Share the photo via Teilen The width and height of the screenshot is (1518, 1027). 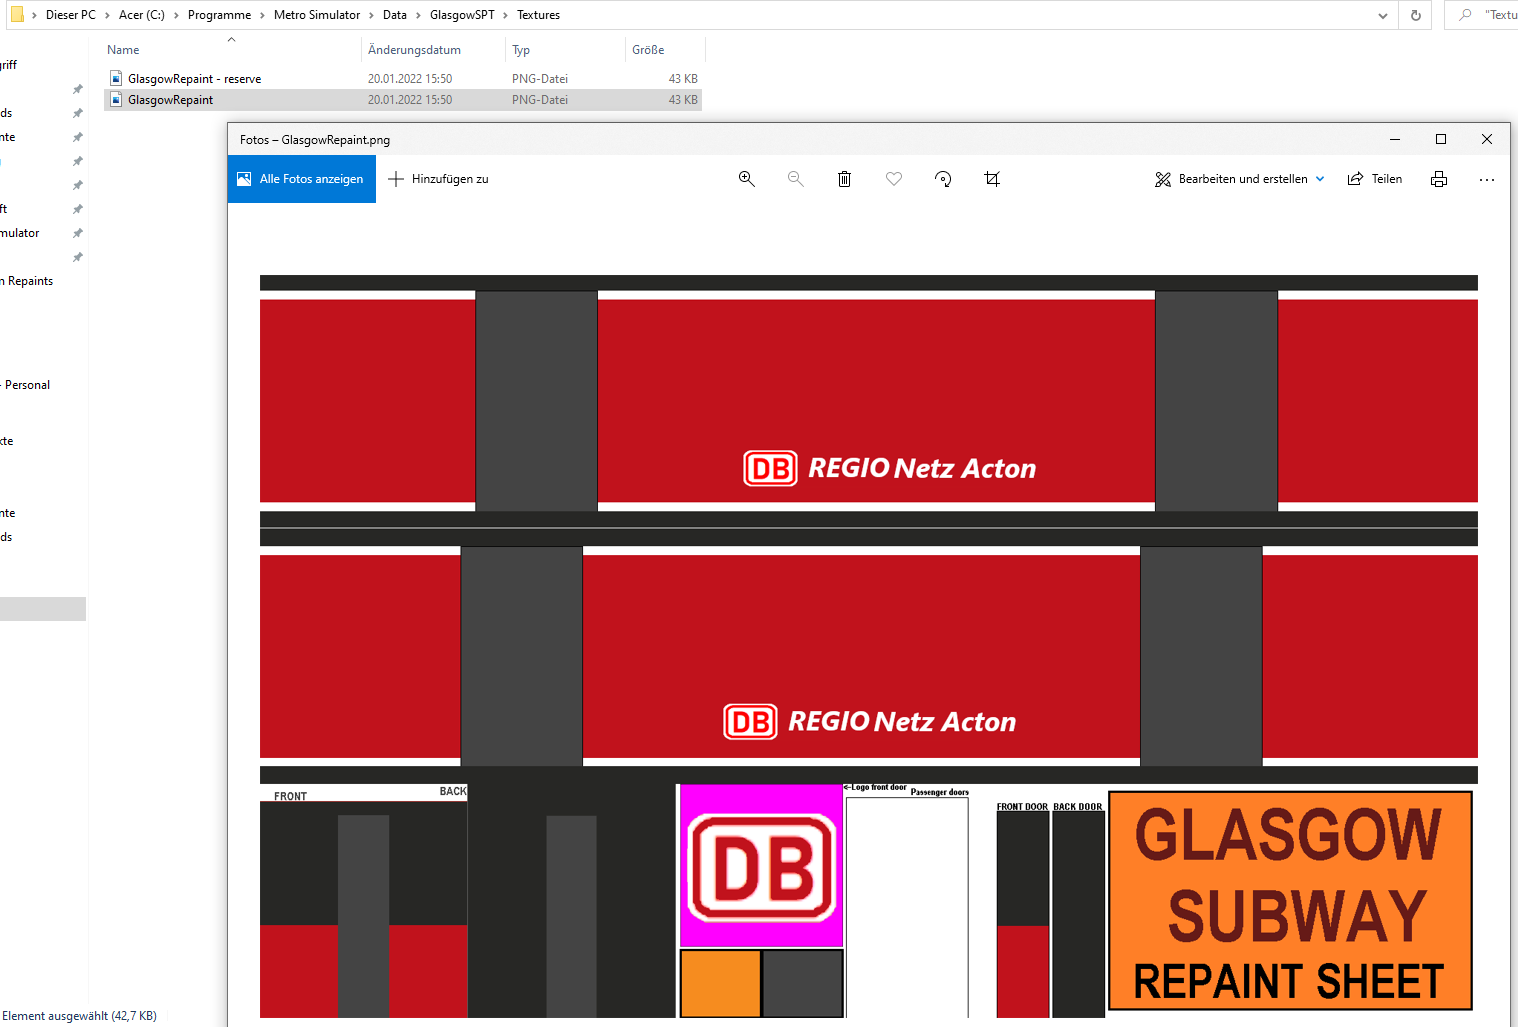point(1375,179)
